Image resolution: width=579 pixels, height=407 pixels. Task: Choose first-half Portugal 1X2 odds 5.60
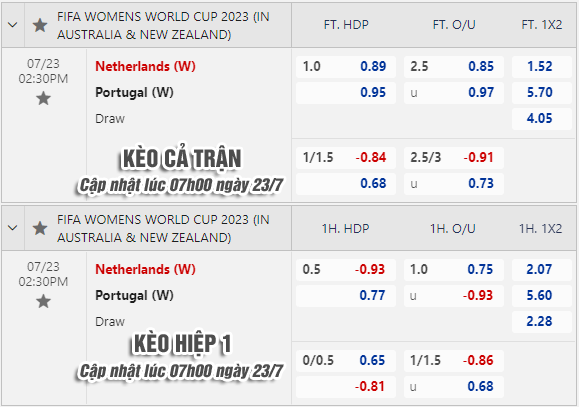coord(541,295)
